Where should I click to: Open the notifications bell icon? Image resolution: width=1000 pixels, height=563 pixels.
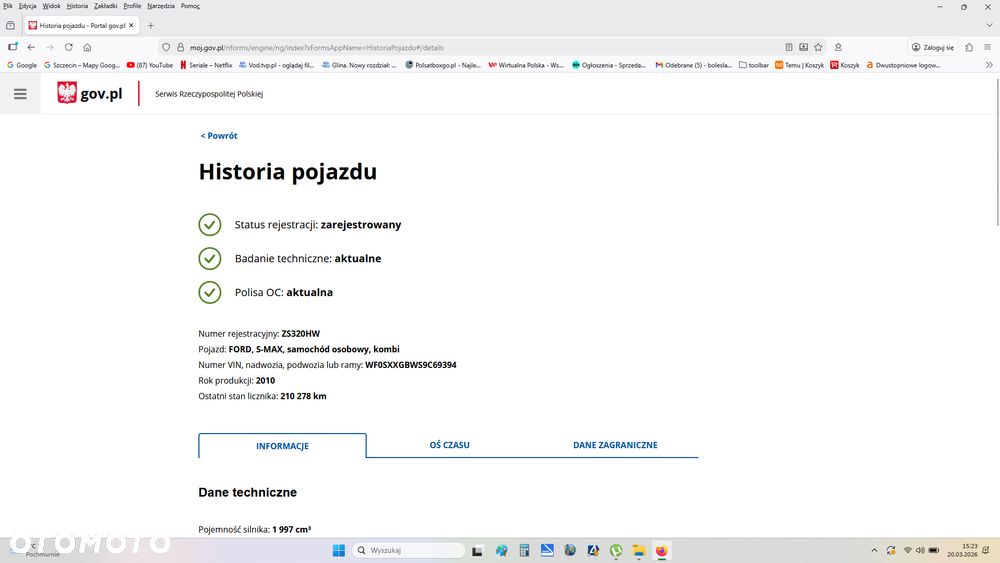pyautogui.click(x=986, y=550)
